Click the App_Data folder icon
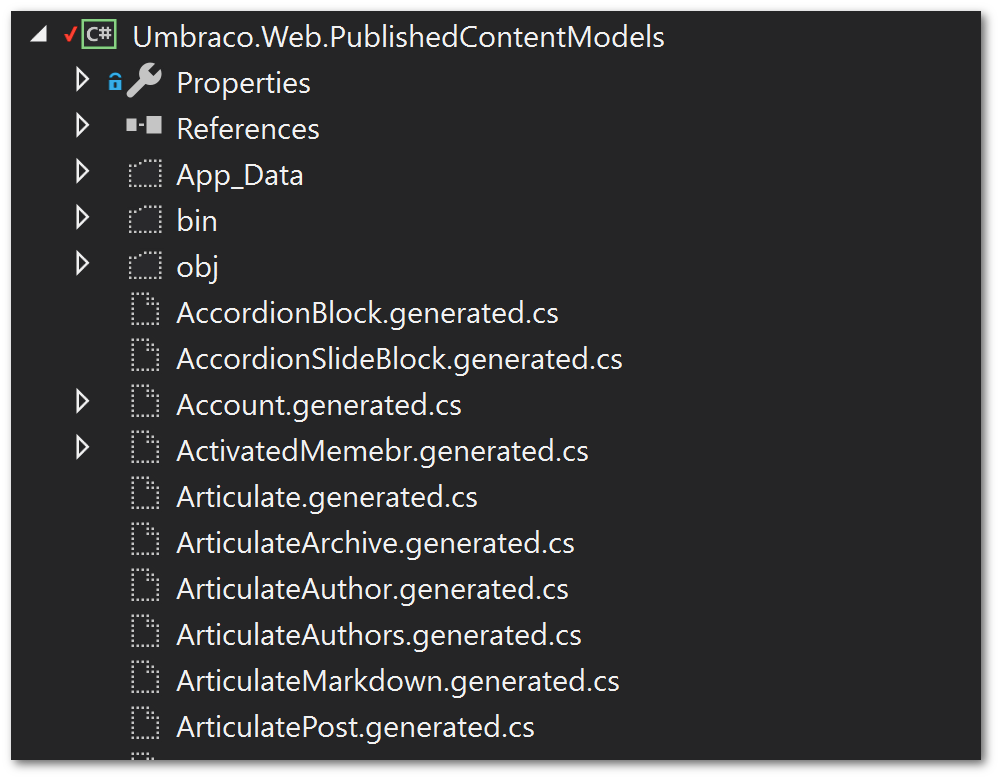Image resolution: width=1000 pixels, height=779 pixels. (145, 174)
